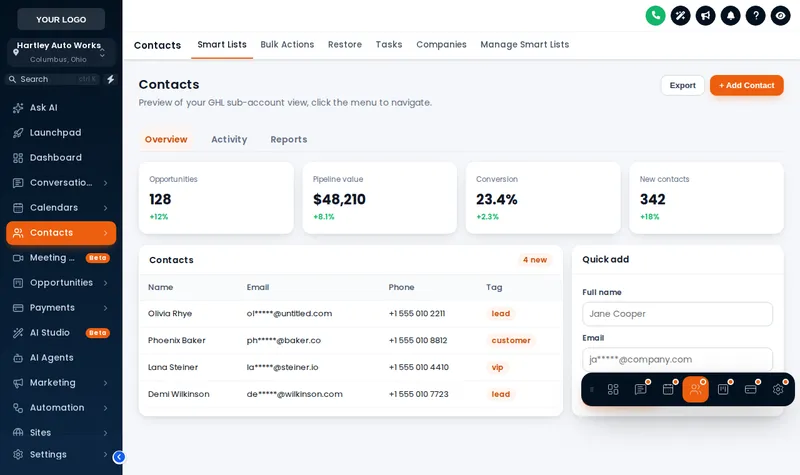This screenshot has height=475, width=800.
Task: Expand the Opportunities sidebar item chevron
Action: click(105, 283)
